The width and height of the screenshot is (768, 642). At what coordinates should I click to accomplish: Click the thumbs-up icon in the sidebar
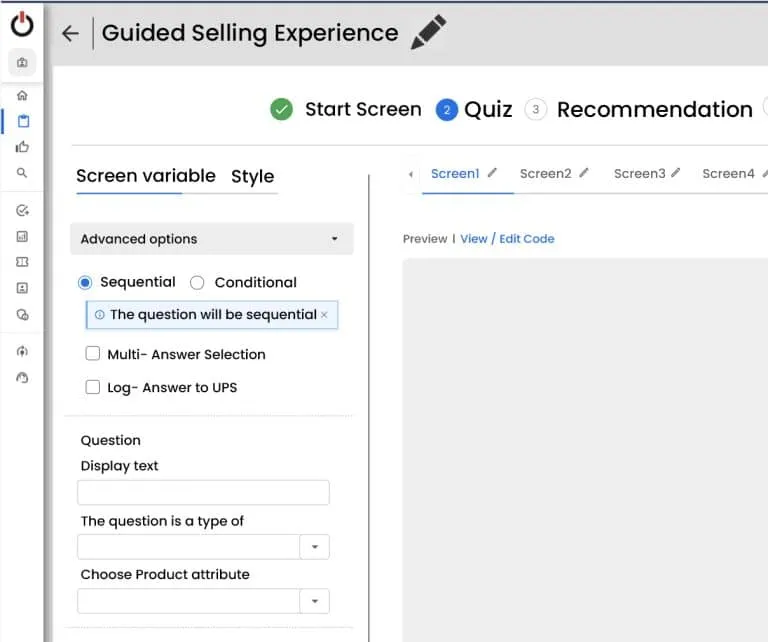(x=22, y=147)
